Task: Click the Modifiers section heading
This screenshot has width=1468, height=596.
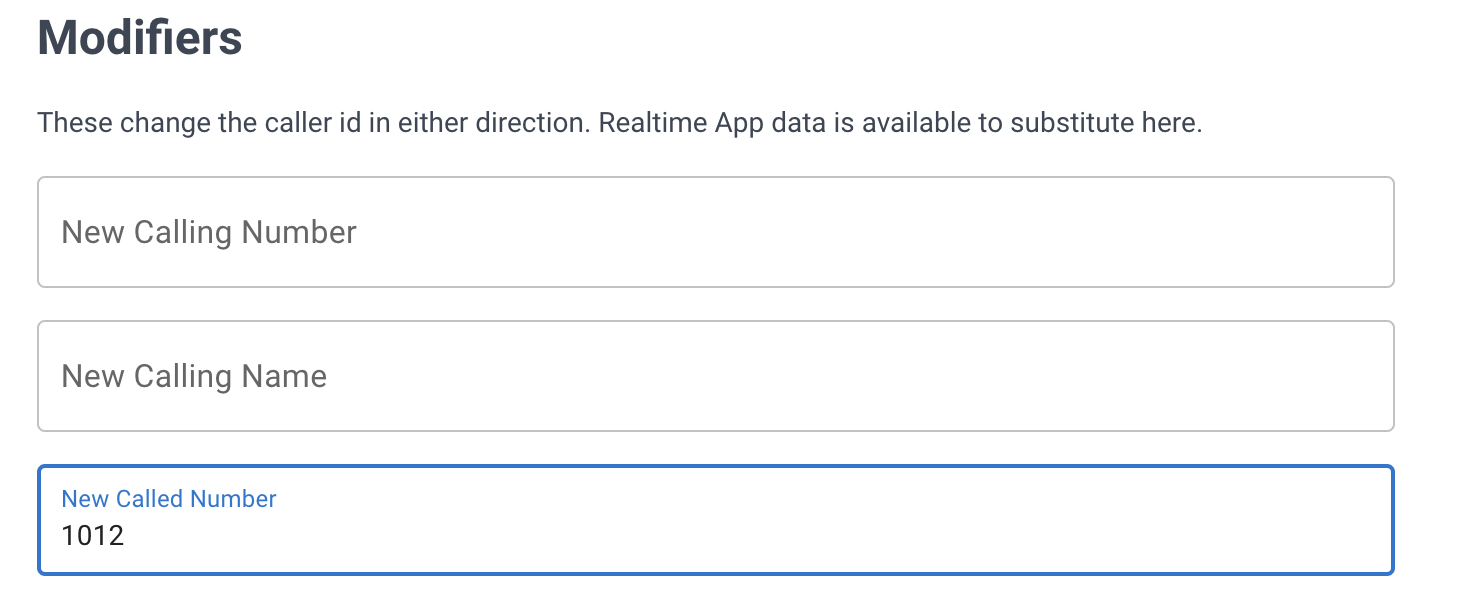Action: pos(140,38)
